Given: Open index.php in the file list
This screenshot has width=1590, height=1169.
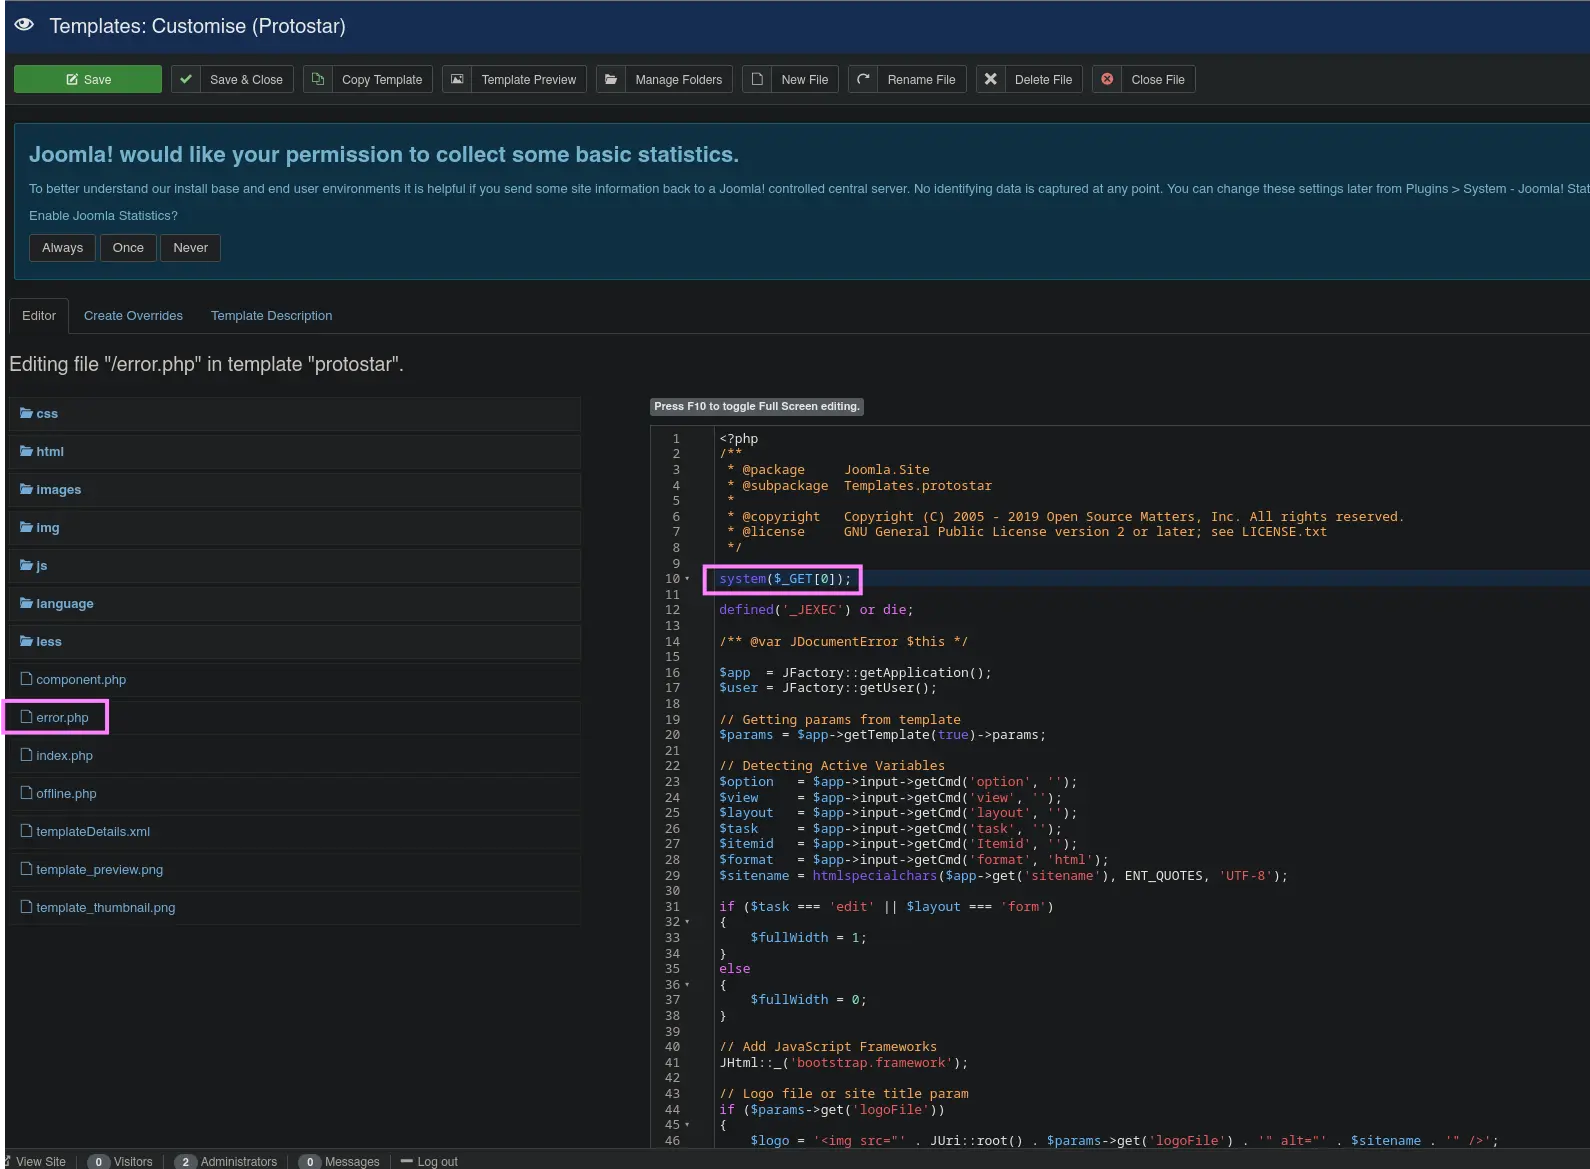Looking at the screenshot, I should (64, 756).
